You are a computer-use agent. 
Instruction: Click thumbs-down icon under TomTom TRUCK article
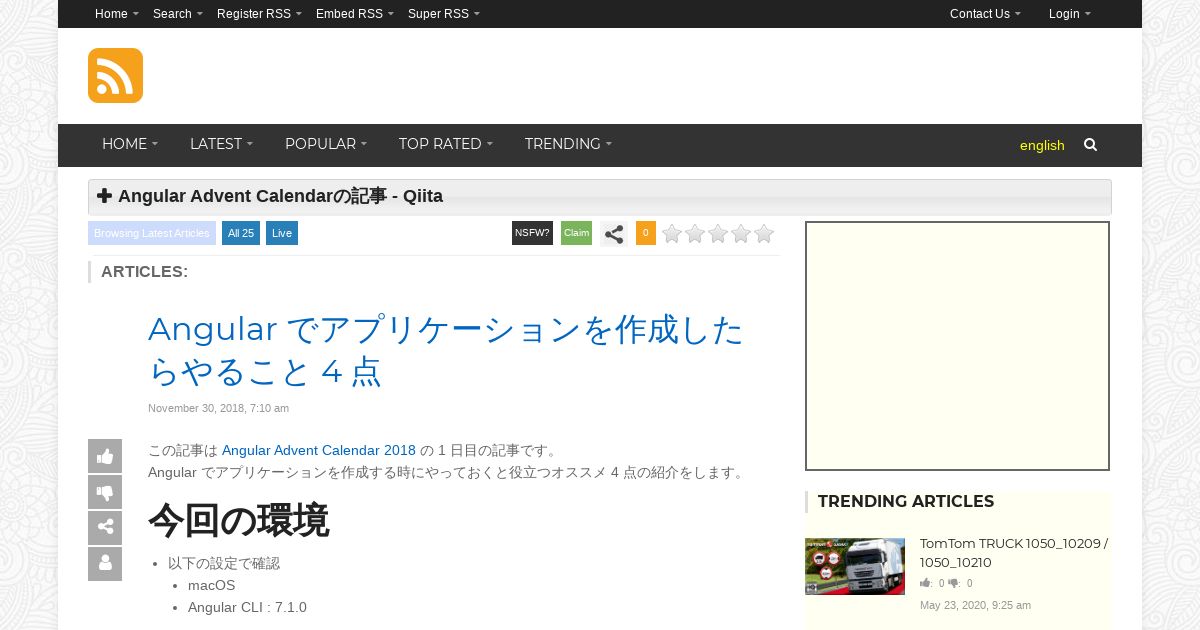click(x=953, y=583)
